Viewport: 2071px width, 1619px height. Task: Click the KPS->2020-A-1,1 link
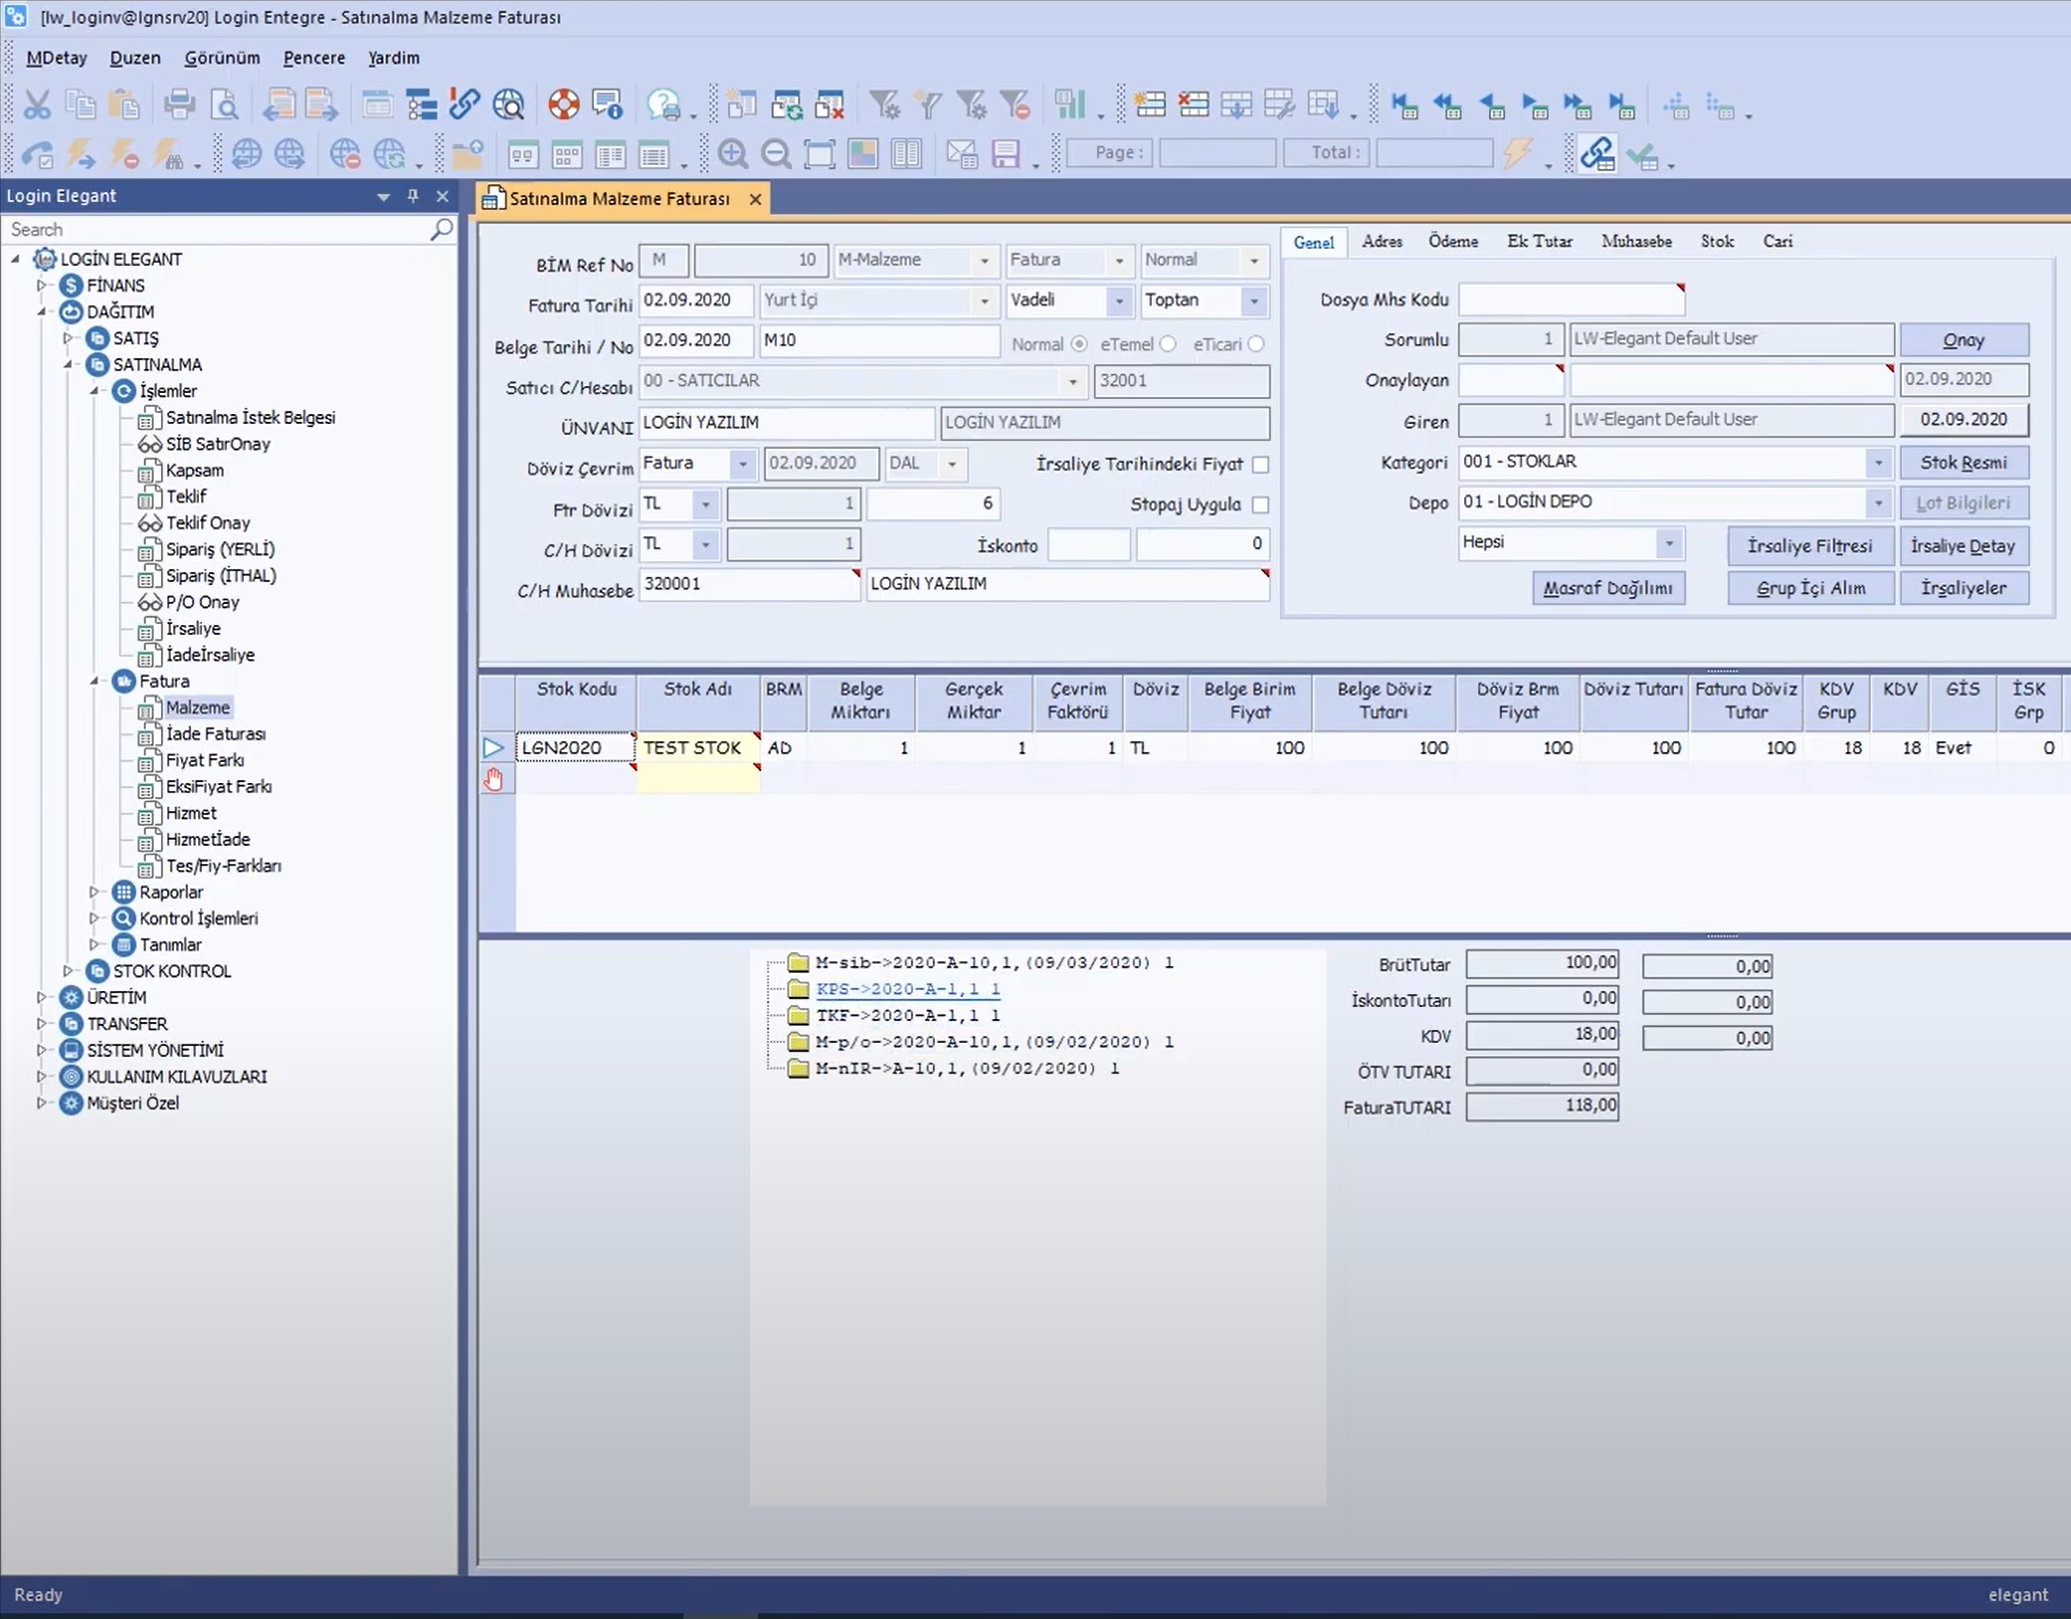click(x=907, y=989)
